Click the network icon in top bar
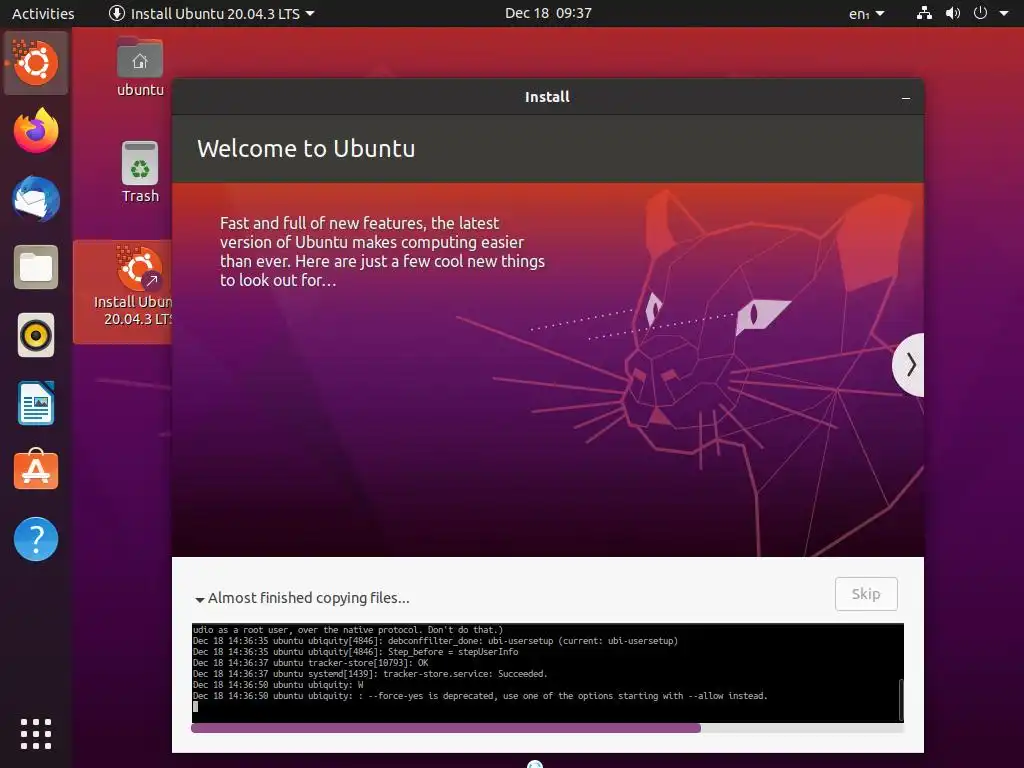This screenshot has width=1024, height=768. point(924,13)
